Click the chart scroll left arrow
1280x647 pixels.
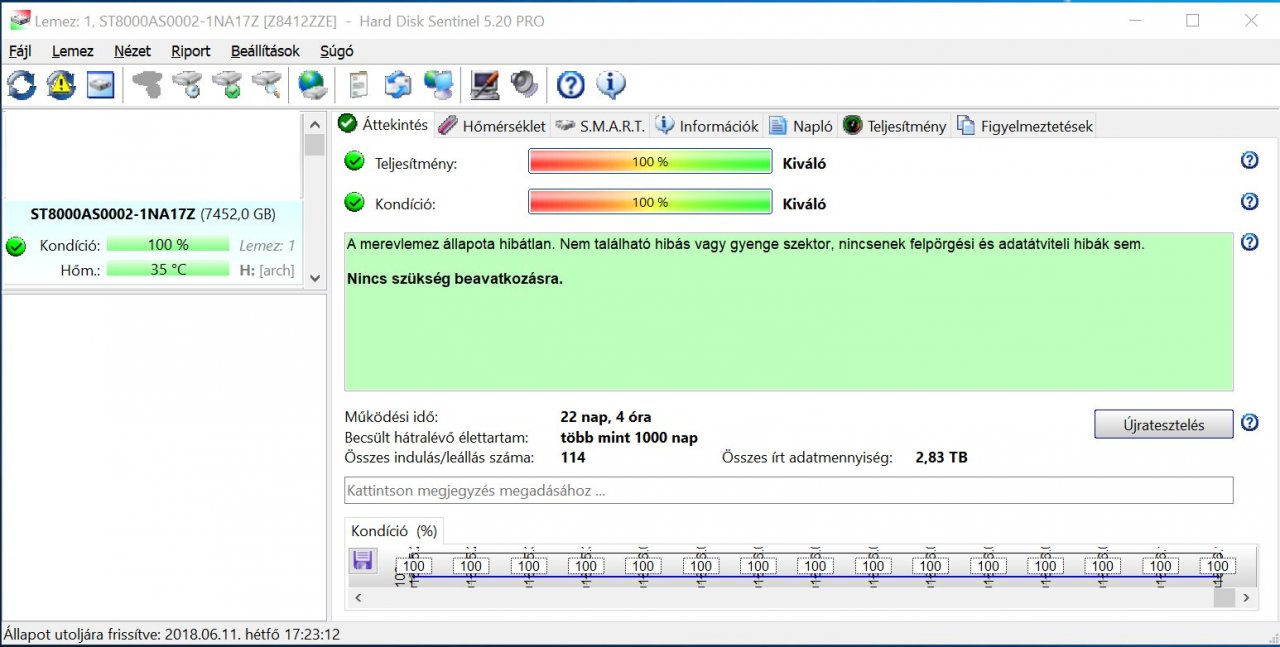(356, 597)
